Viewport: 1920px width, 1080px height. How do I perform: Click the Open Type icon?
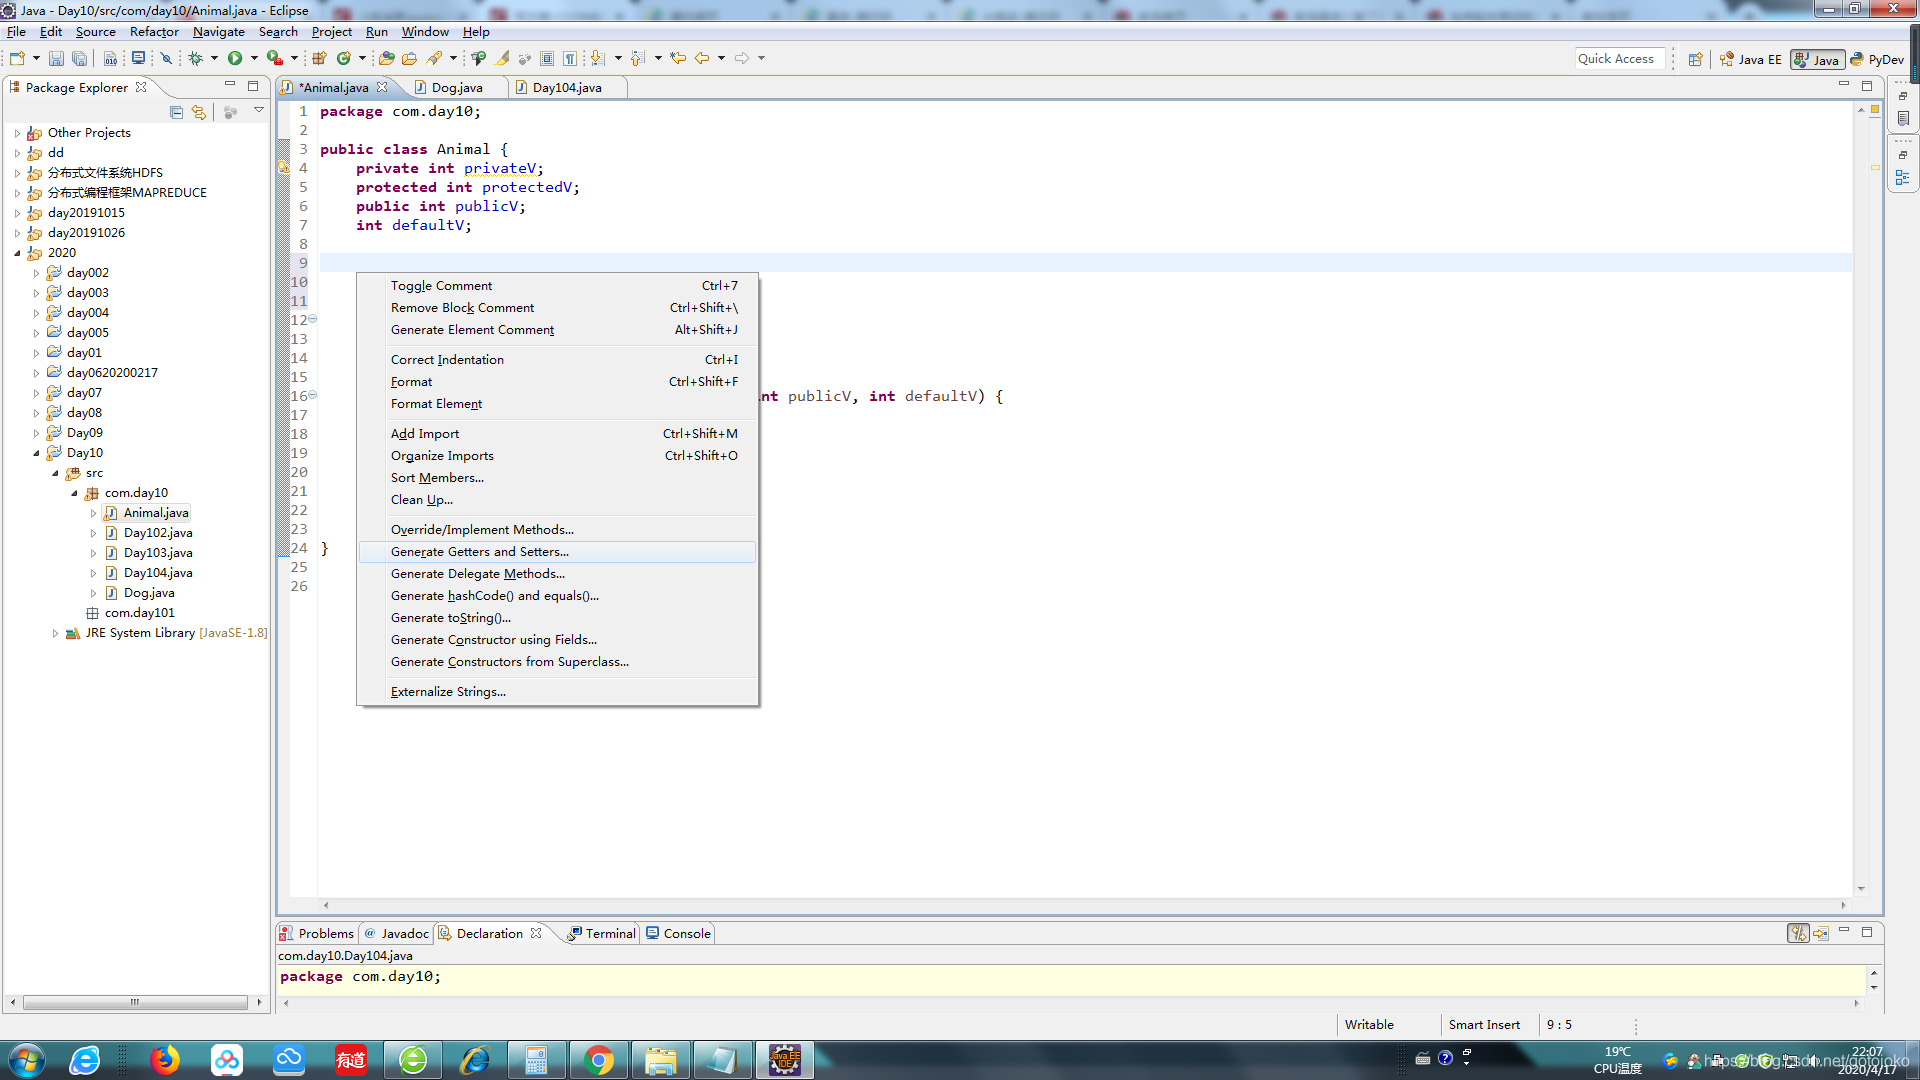[386, 58]
